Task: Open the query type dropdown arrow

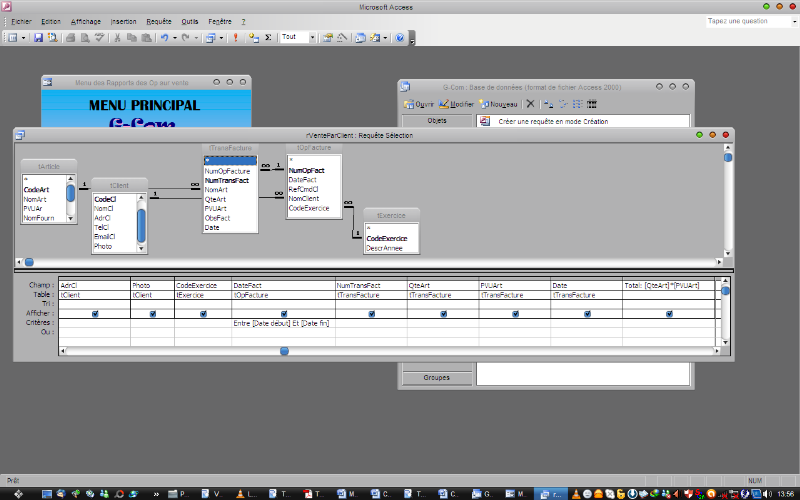Action: pos(222,38)
